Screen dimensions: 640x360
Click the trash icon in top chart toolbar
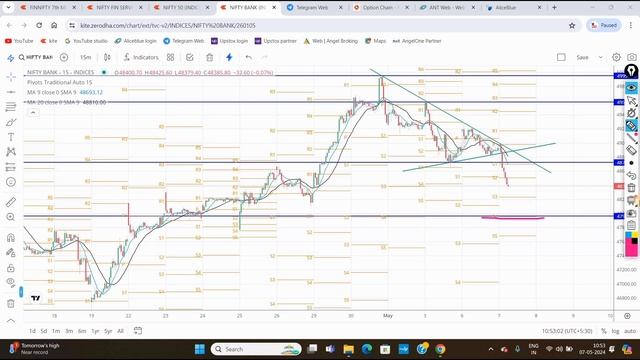pyautogui.click(x=209, y=57)
